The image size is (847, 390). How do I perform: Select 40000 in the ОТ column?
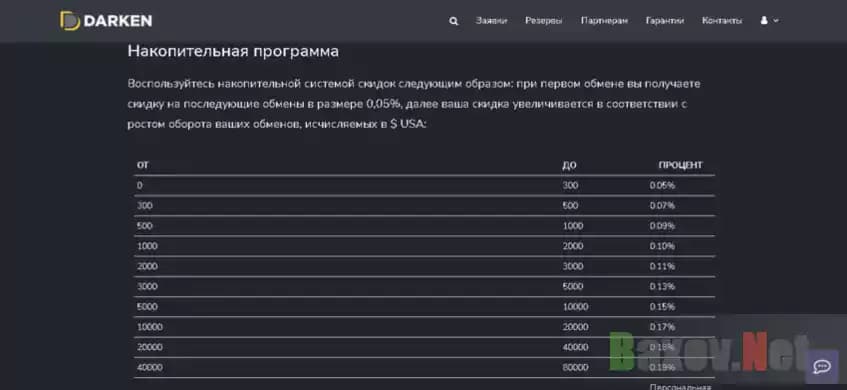[x=150, y=367]
